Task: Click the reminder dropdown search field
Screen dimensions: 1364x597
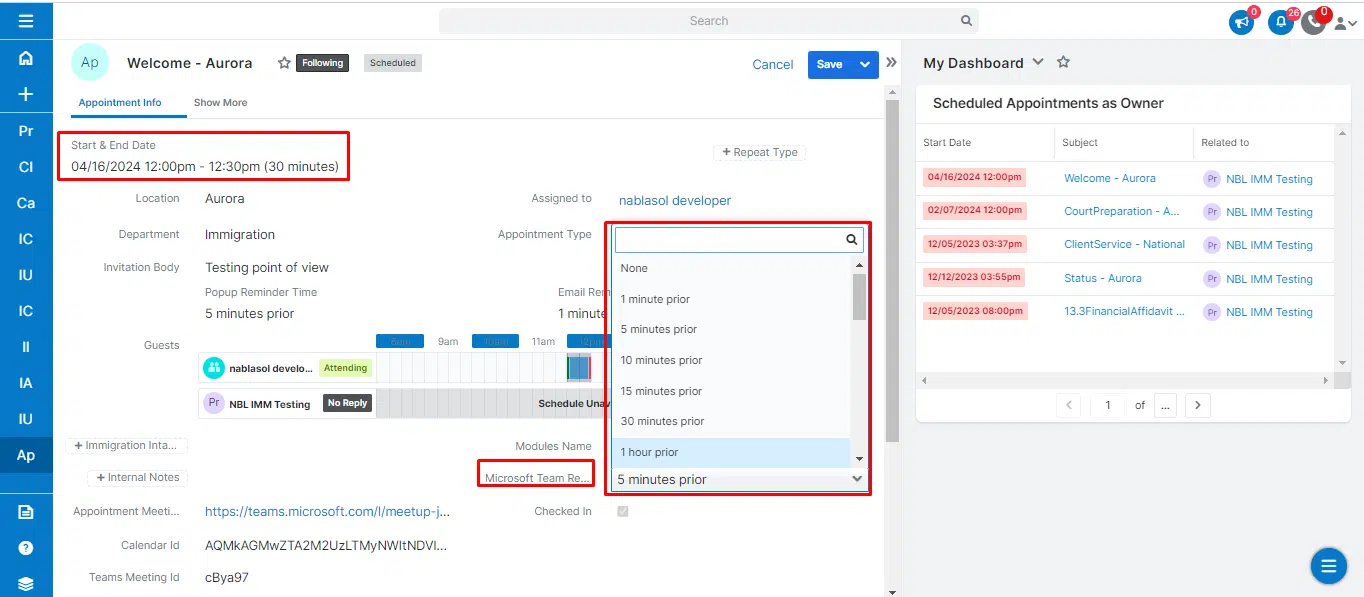Action: coord(730,240)
